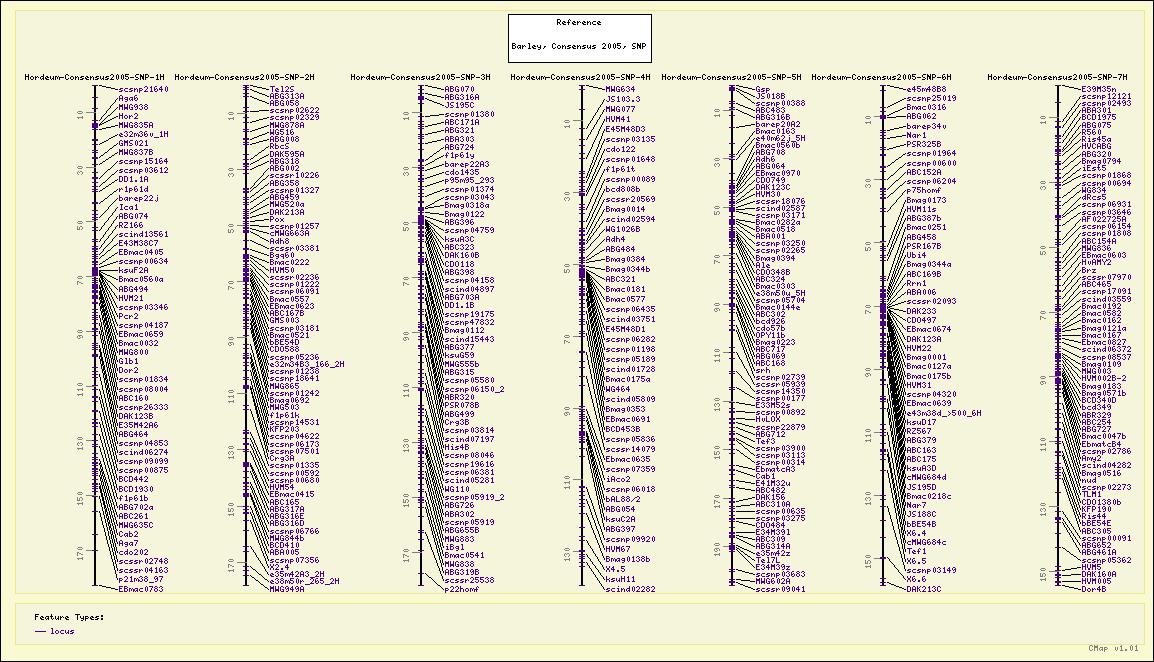Click the Hordeum-Consensus2005-SNP-7H map heading
Image resolution: width=1154 pixels, height=662 pixels.
click(1057, 77)
